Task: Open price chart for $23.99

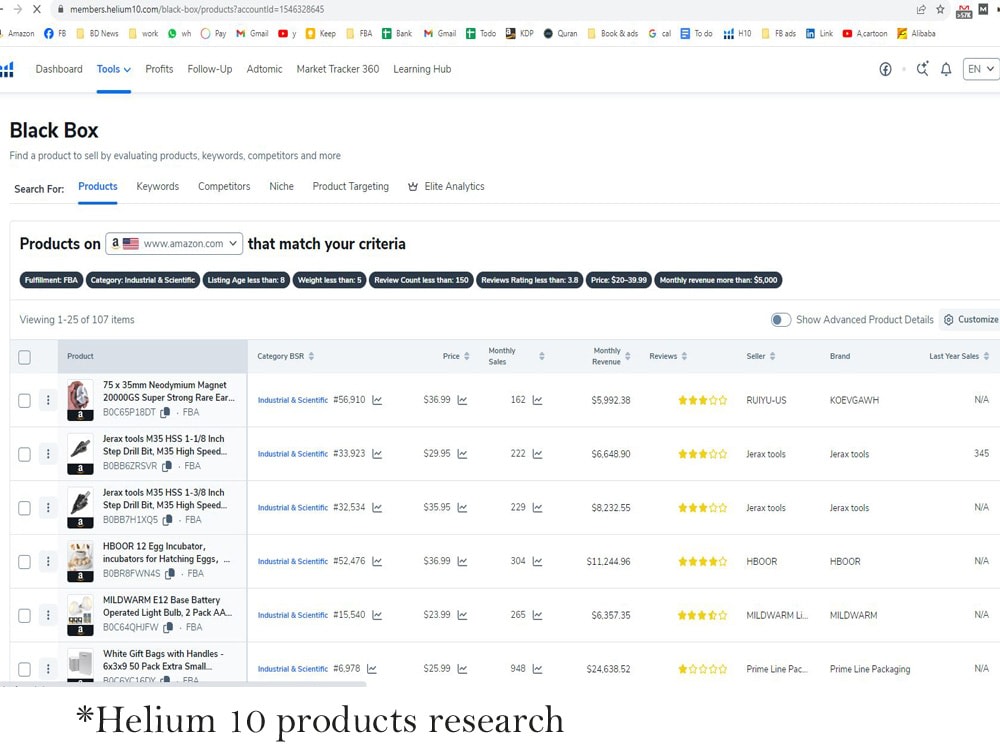Action: tap(462, 615)
